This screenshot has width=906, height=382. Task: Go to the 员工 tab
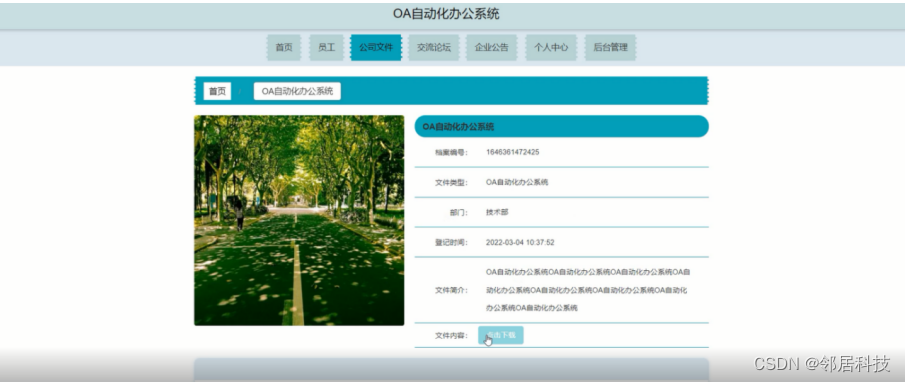(x=326, y=47)
